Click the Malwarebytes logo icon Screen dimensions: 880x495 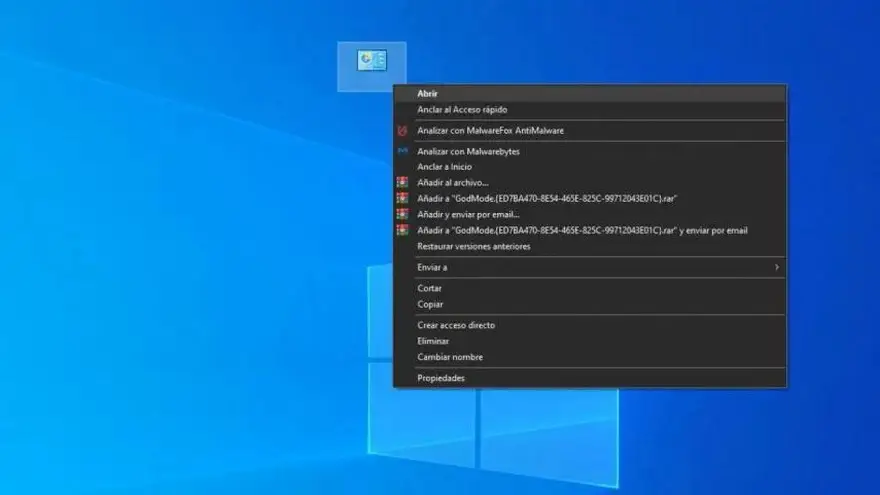[402, 151]
